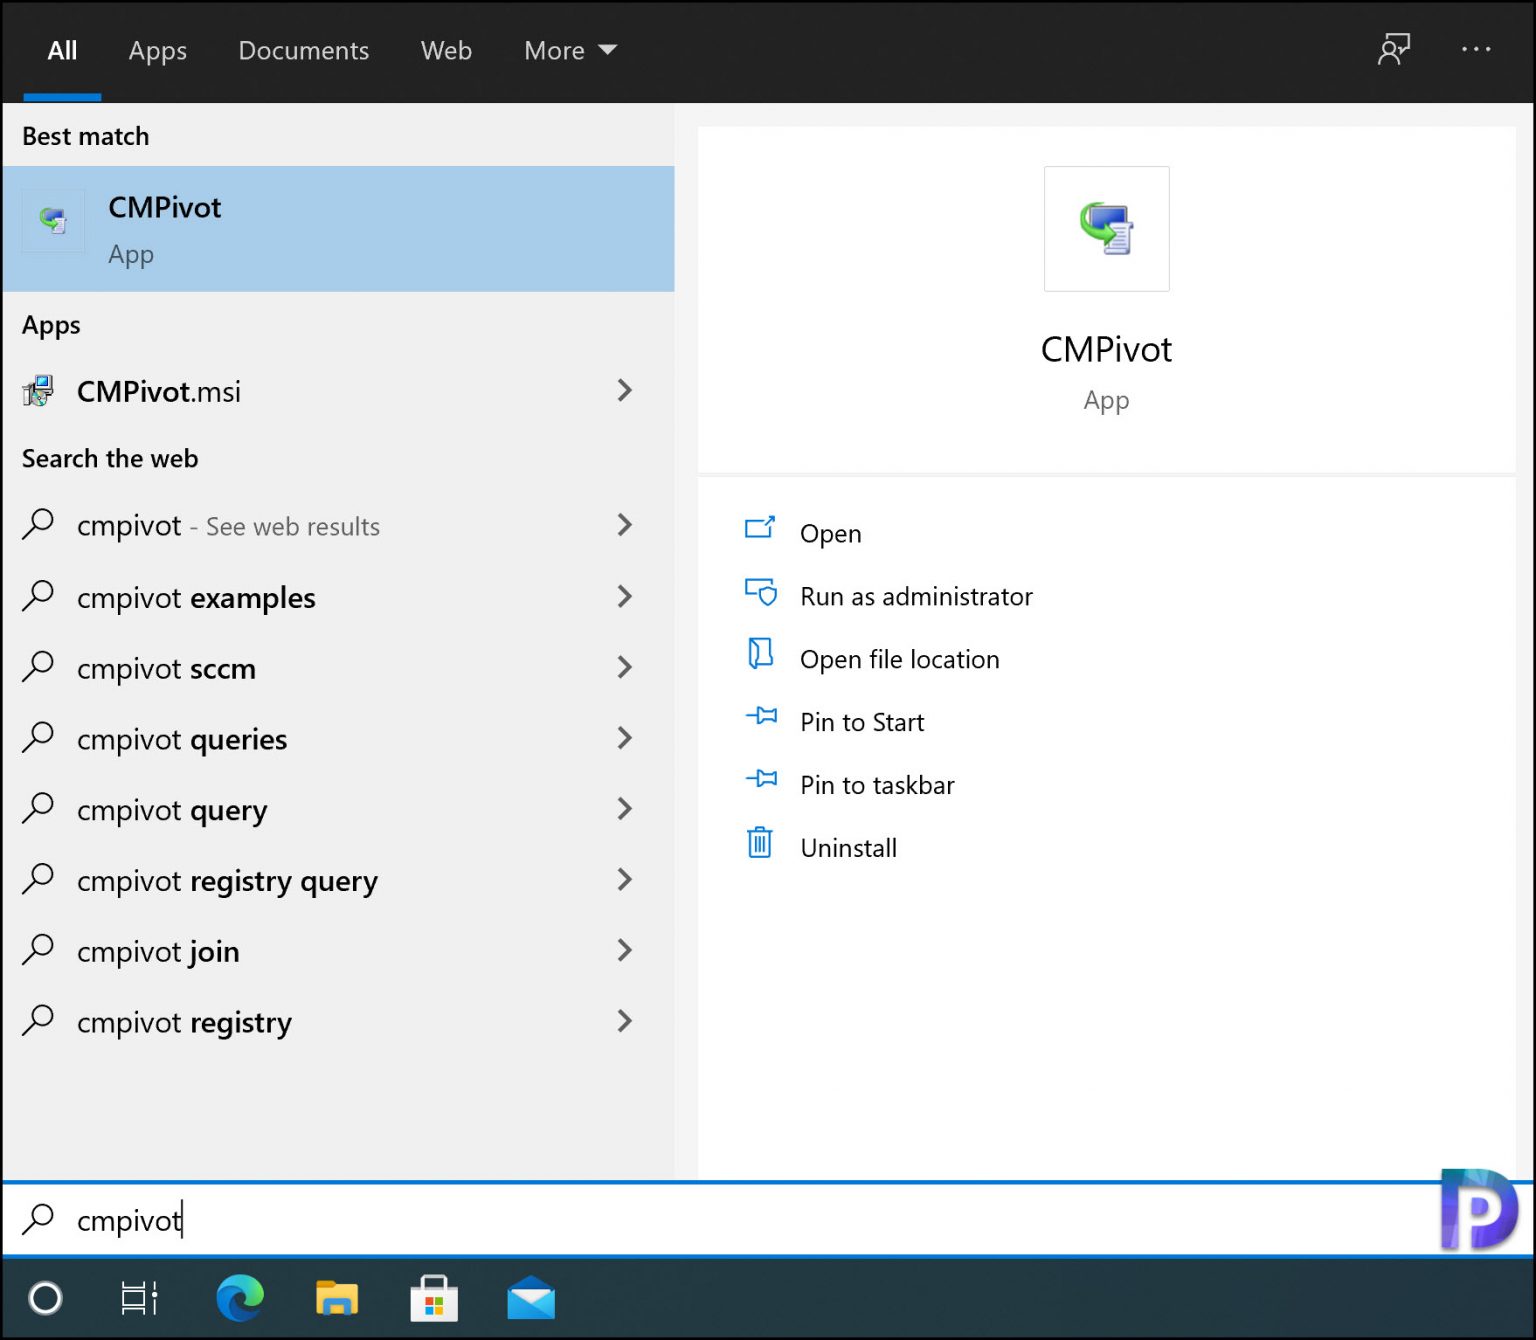1536x1340 pixels.
Task: Select cmpivot join suggestion
Action: (338, 951)
